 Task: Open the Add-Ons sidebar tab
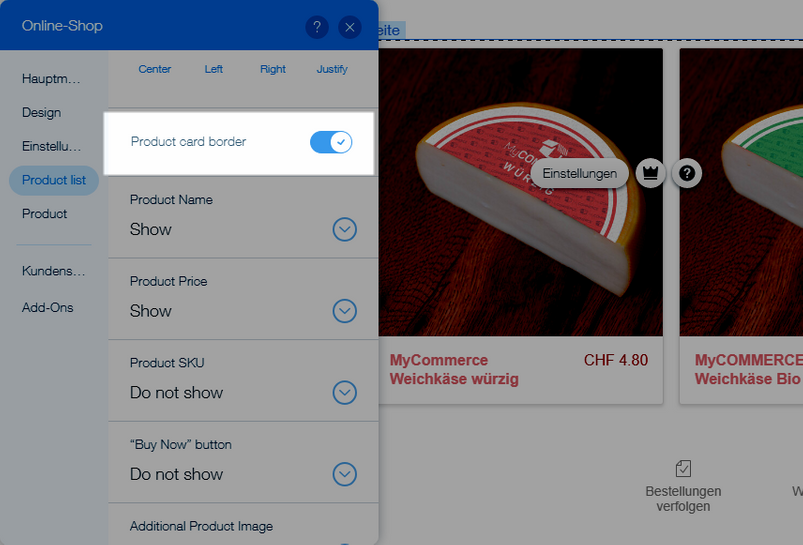(x=48, y=307)
